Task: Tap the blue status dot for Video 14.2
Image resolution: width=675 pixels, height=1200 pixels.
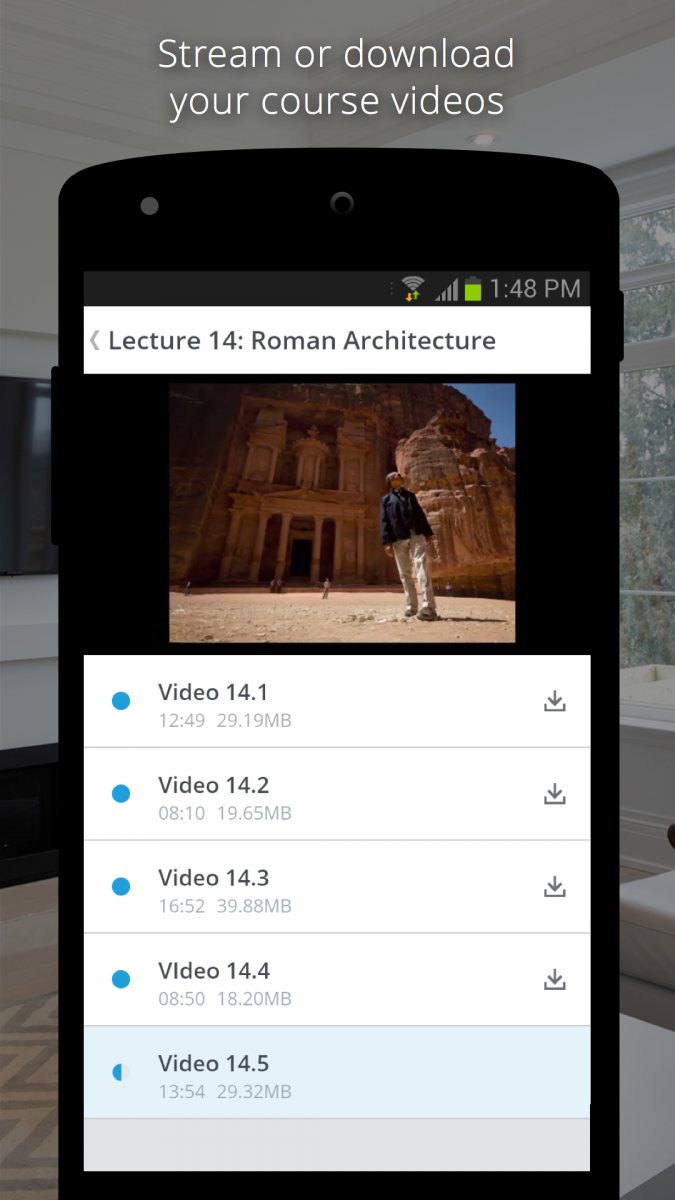Action: [x=121, y=794]
